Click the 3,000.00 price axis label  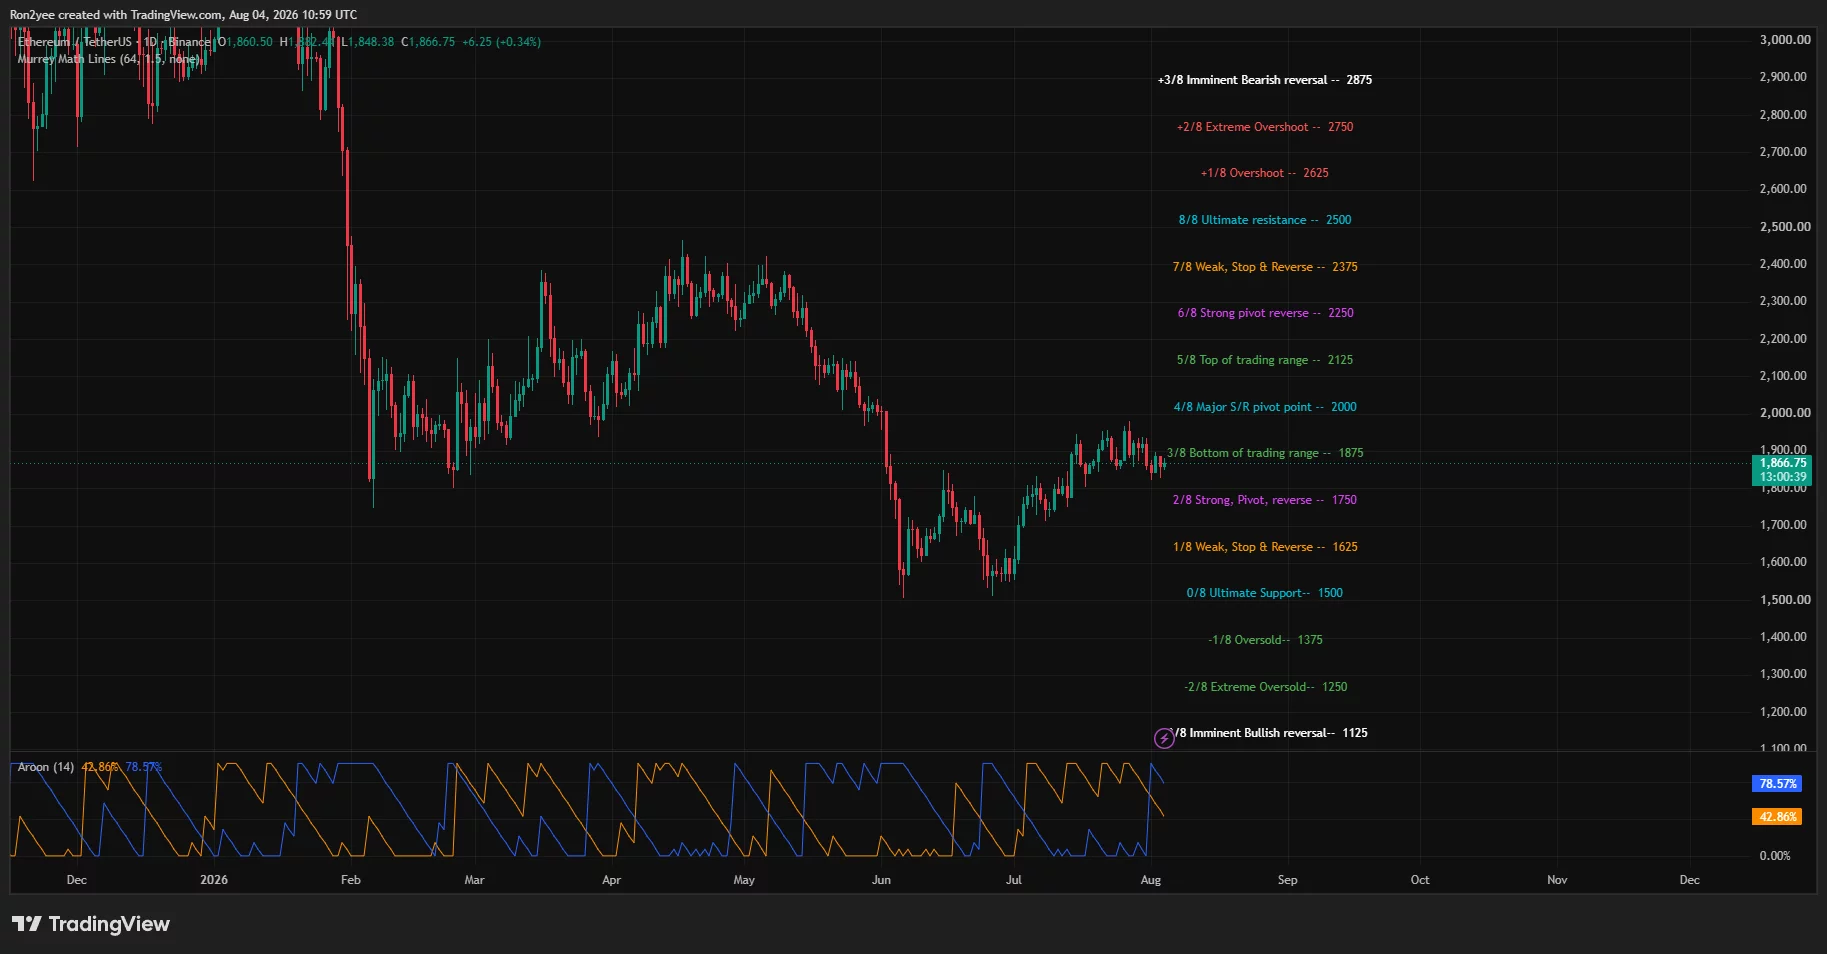point(1785,40)
